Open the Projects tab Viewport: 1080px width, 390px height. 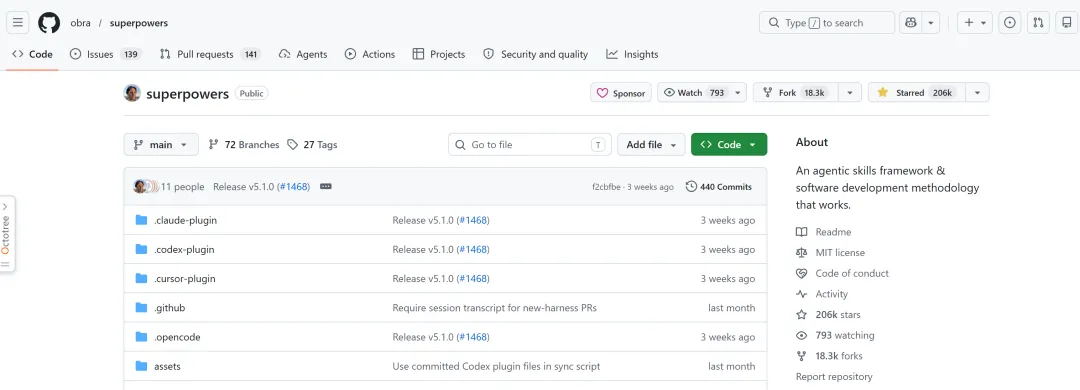click(439, 54)
